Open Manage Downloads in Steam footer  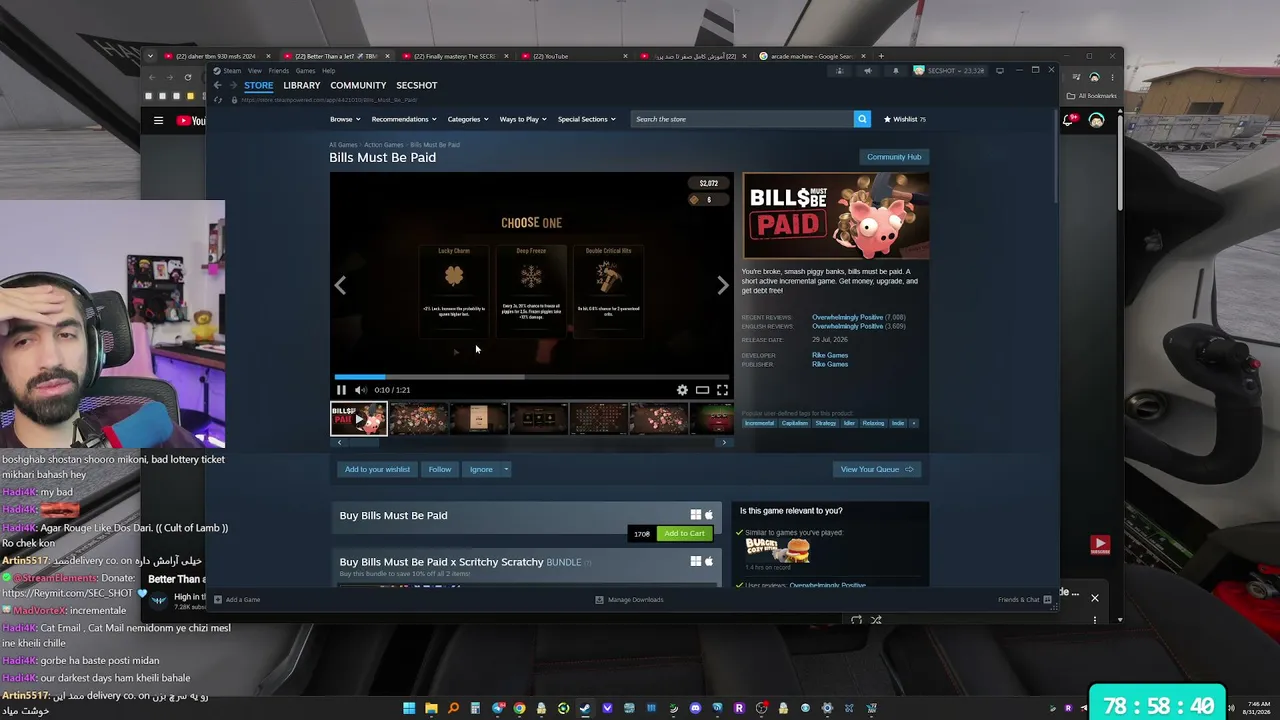pyautogui.click(x=629, y=600)
